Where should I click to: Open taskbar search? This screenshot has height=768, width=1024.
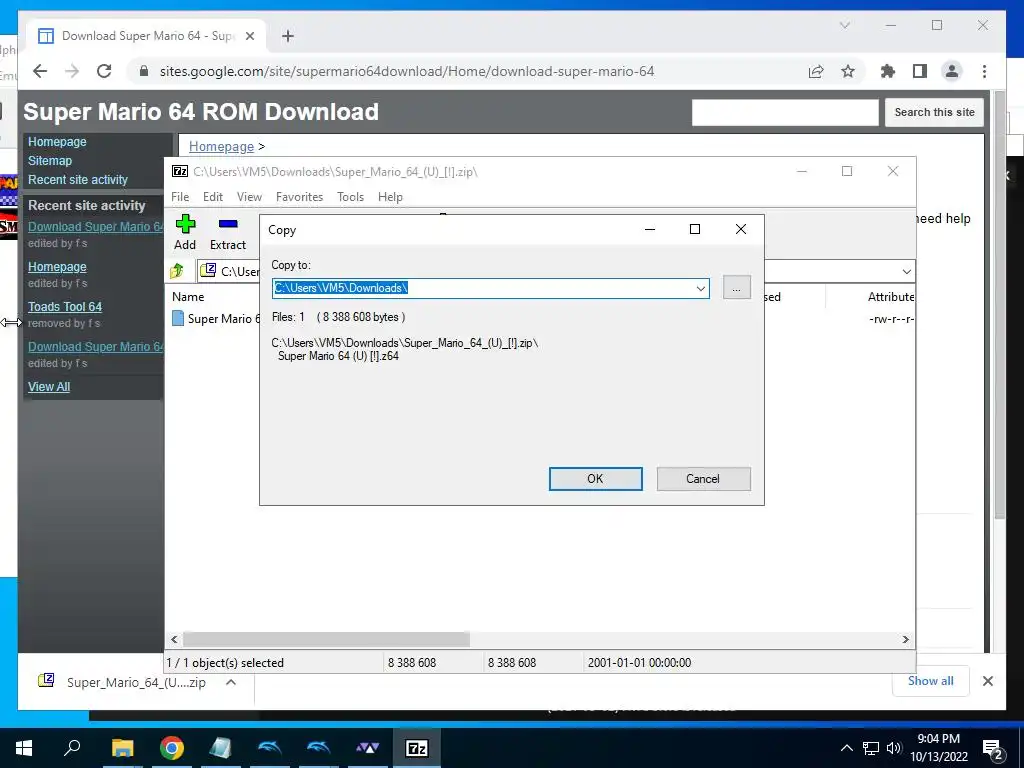(x=72, y=748)
